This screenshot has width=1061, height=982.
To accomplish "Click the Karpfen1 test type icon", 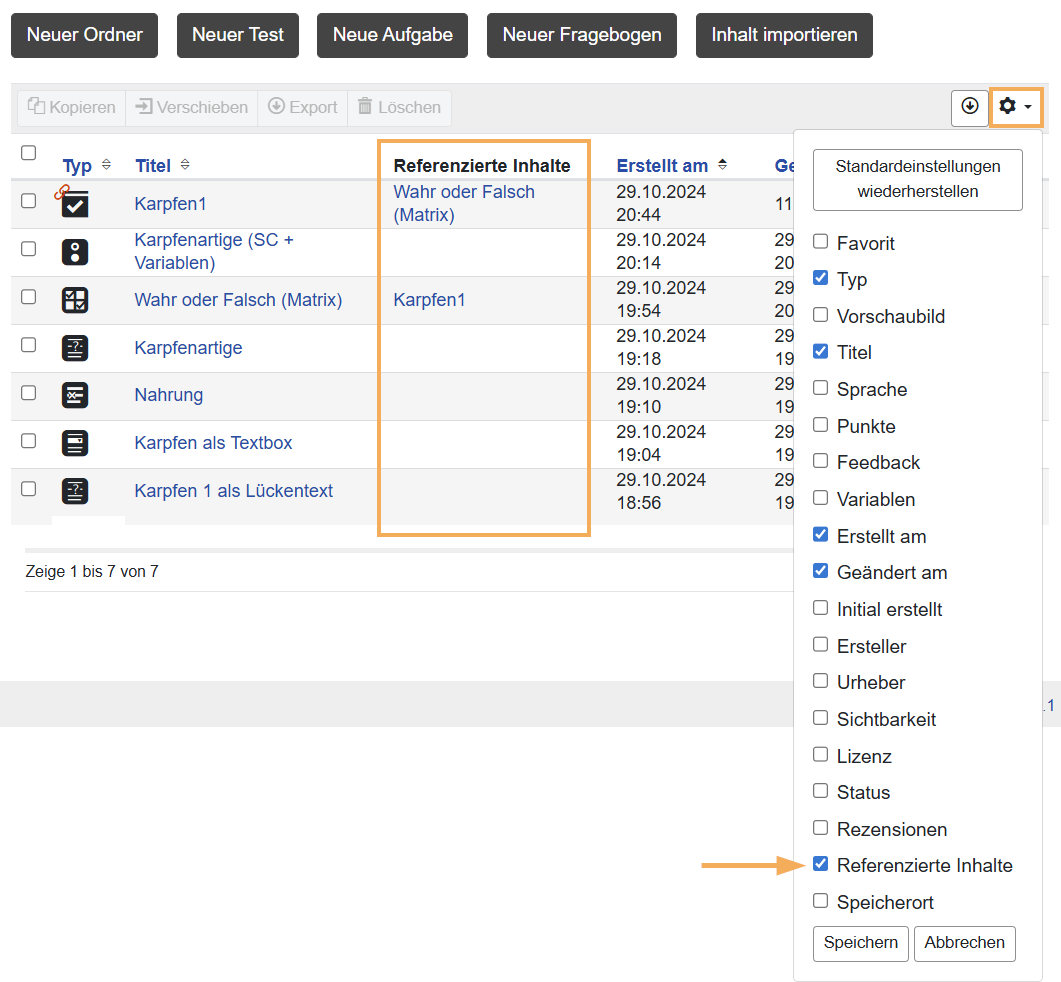I will pyautogui.click(x=75, y=204).
